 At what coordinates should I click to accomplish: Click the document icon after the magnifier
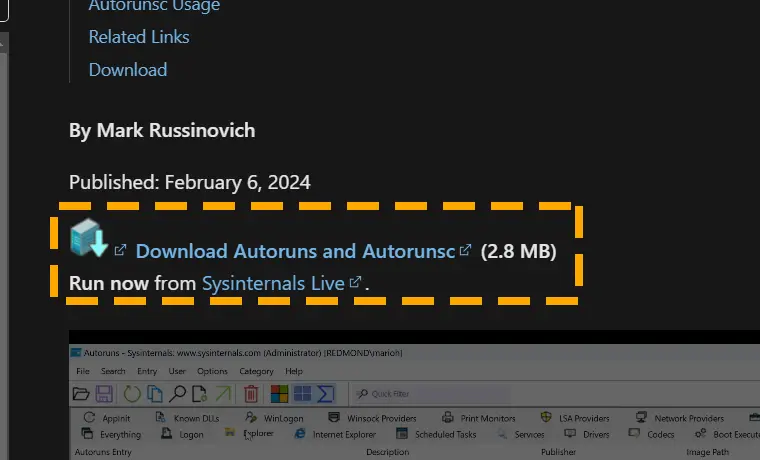[x=199, y=394]
